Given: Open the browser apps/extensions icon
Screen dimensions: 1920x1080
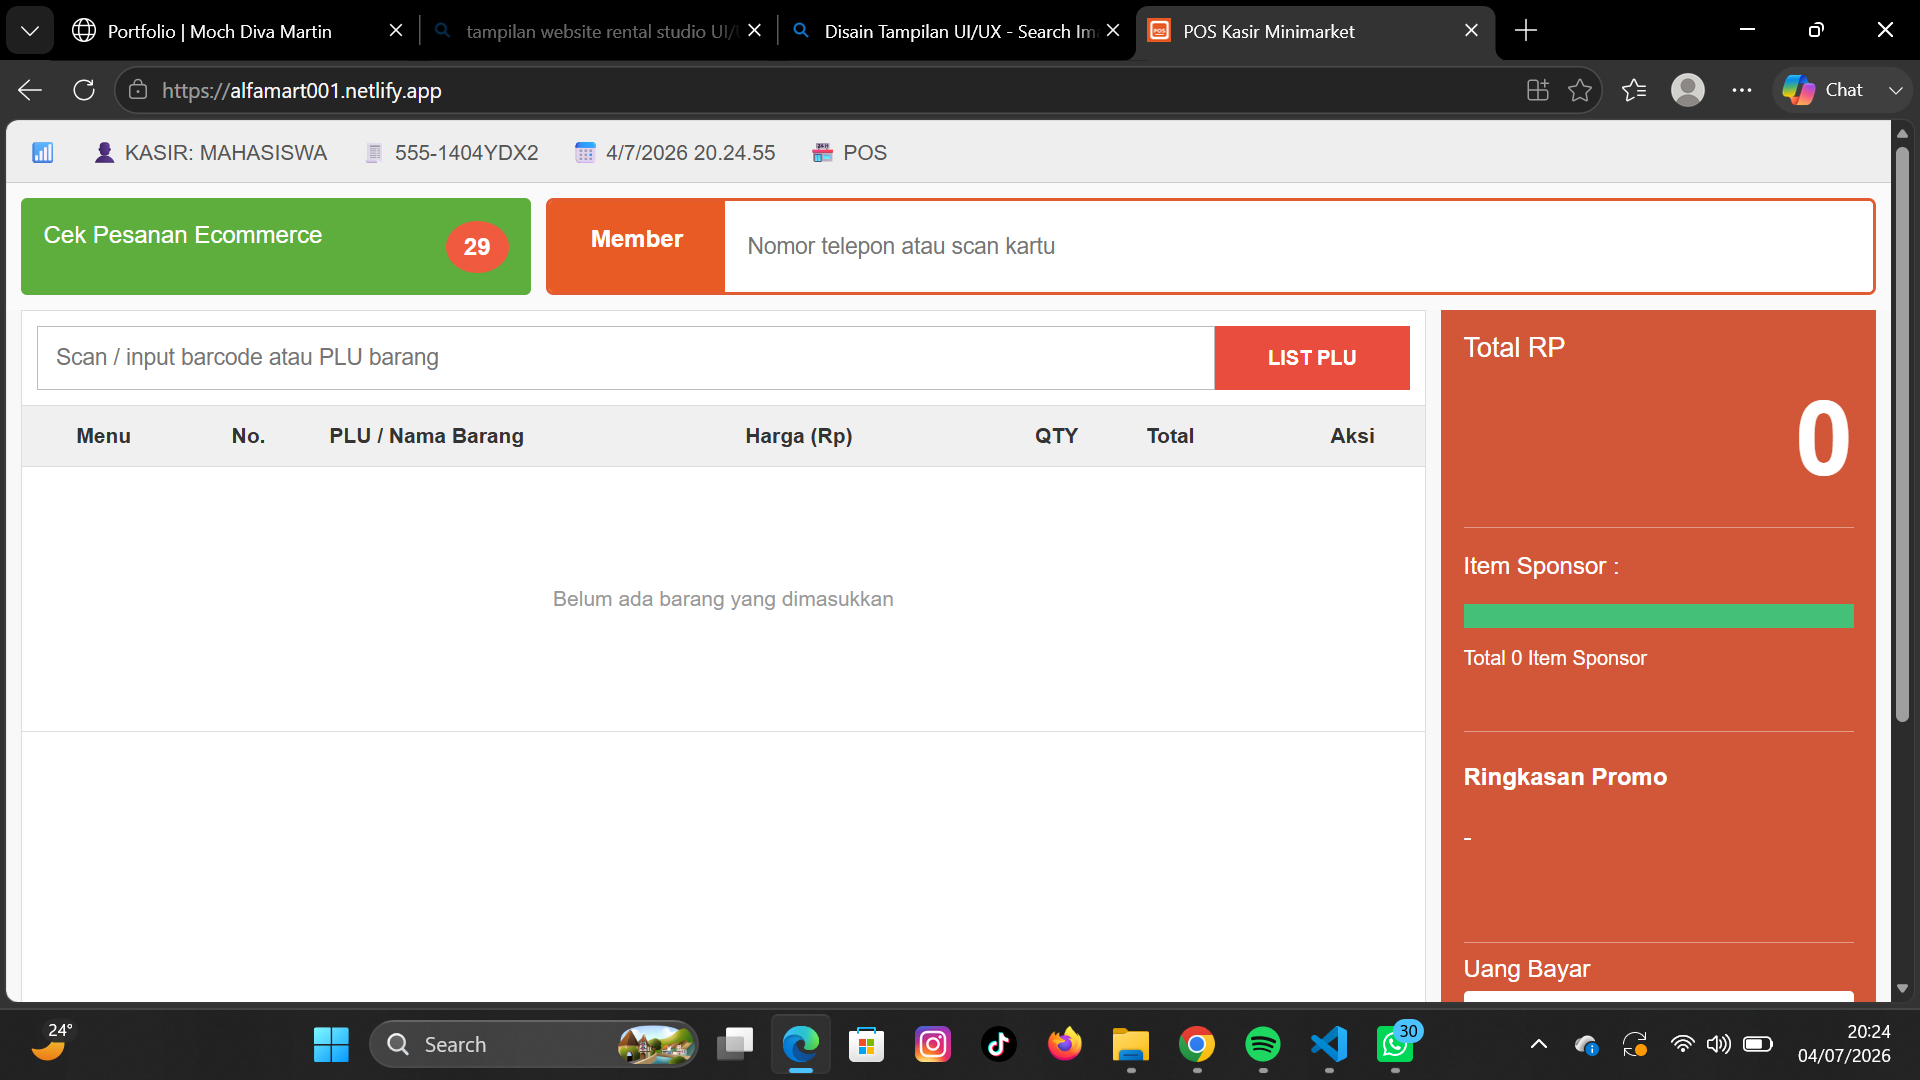Looking at the screenshot, I should click(x=1538, y=90).
